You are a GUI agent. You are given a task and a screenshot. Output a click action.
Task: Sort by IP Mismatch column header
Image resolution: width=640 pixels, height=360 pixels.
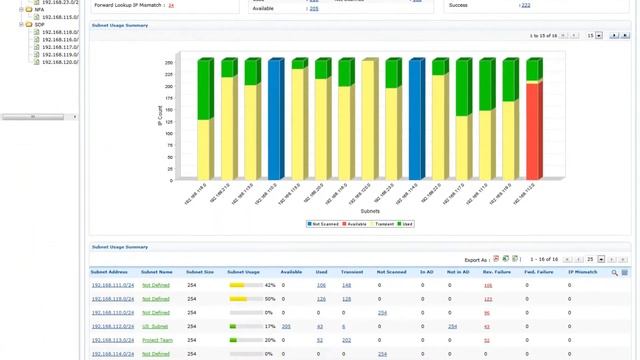pos(582,272)
